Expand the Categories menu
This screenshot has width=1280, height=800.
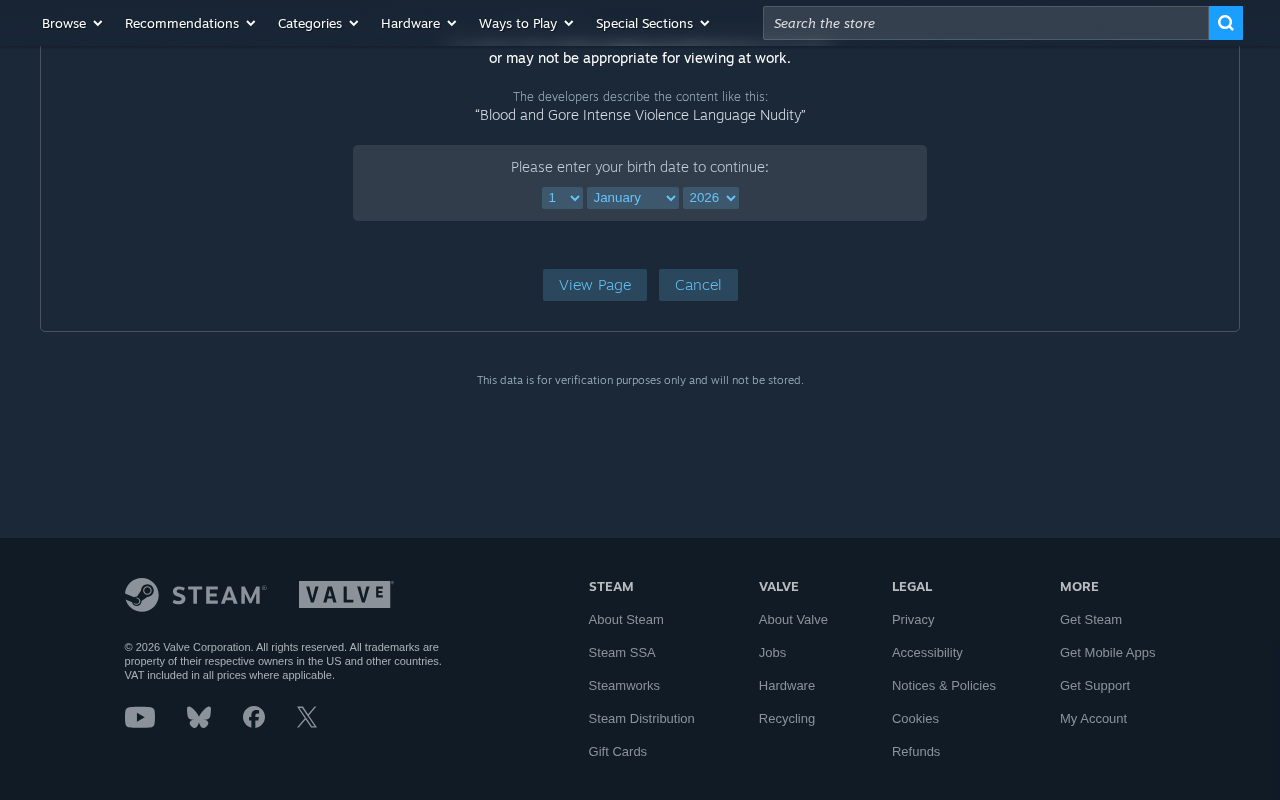(x=318, y=23)
